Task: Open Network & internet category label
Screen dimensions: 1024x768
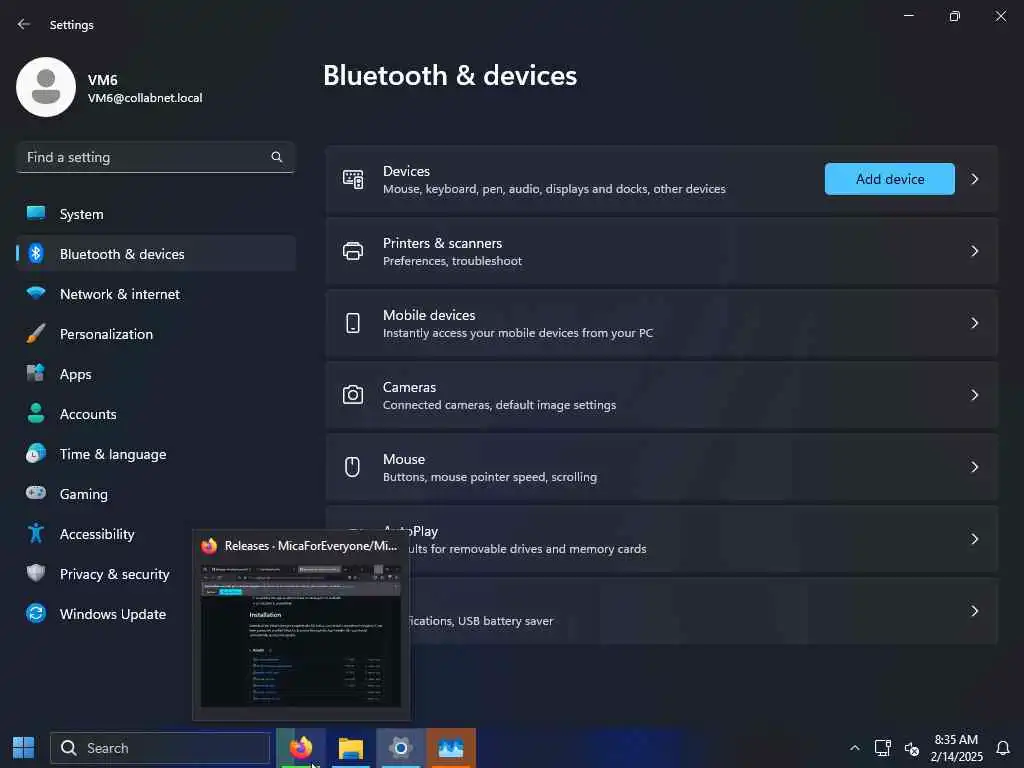Action: click(120, 294)
